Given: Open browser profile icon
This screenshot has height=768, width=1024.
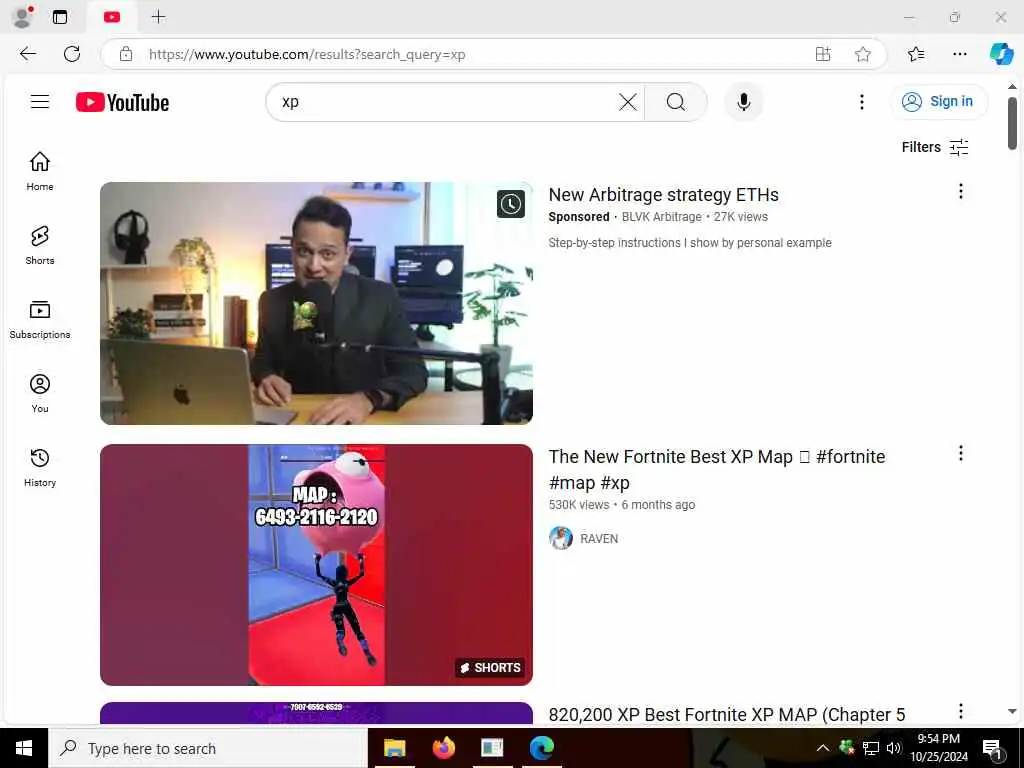Looking at the screenshot, I should 23,17.
